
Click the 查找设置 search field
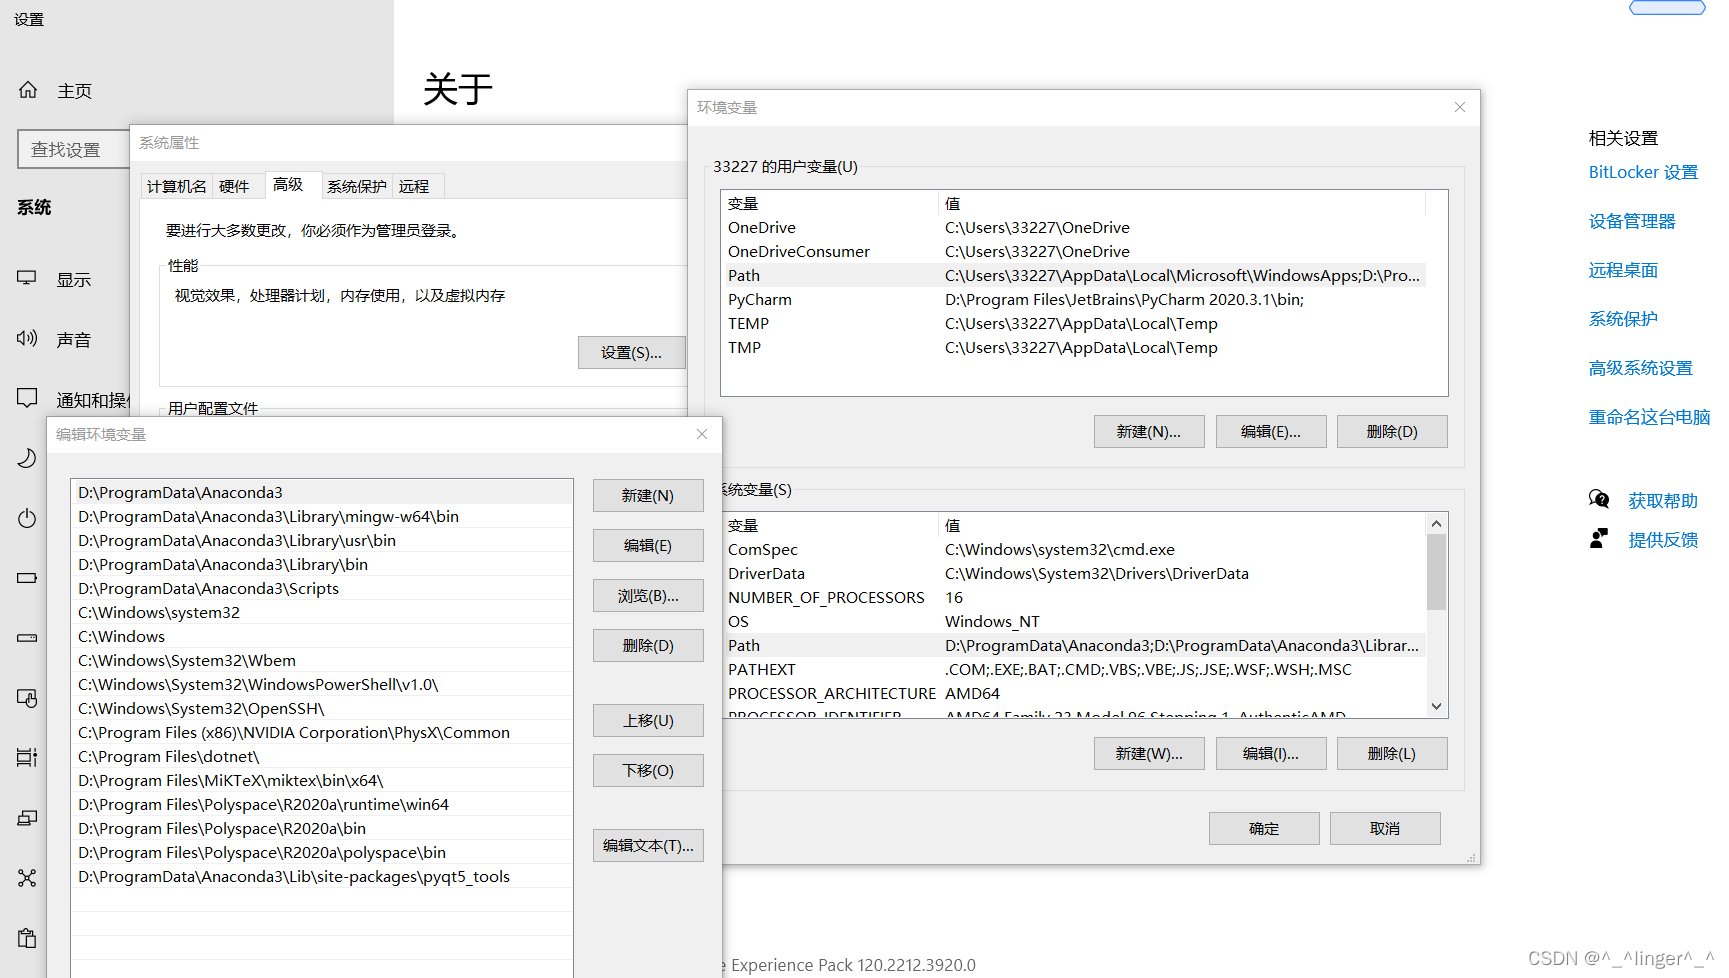point(74,149)
